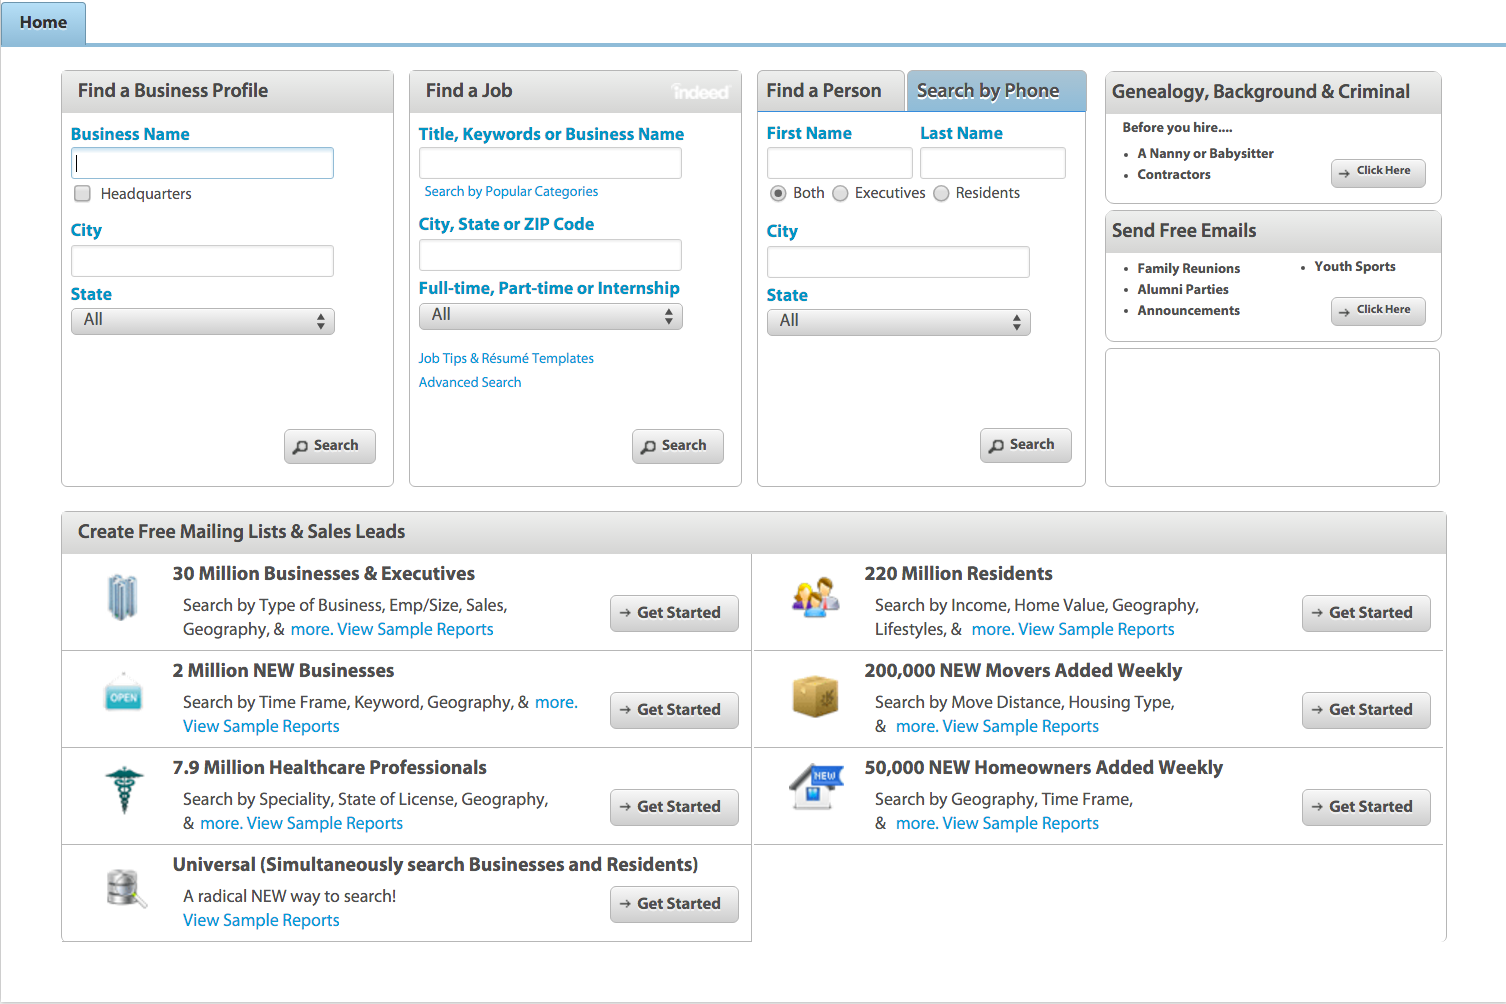Screen dimensions: 1506x1004
Task: Click the Business Name input field
Action: click(x=202, y=163)
